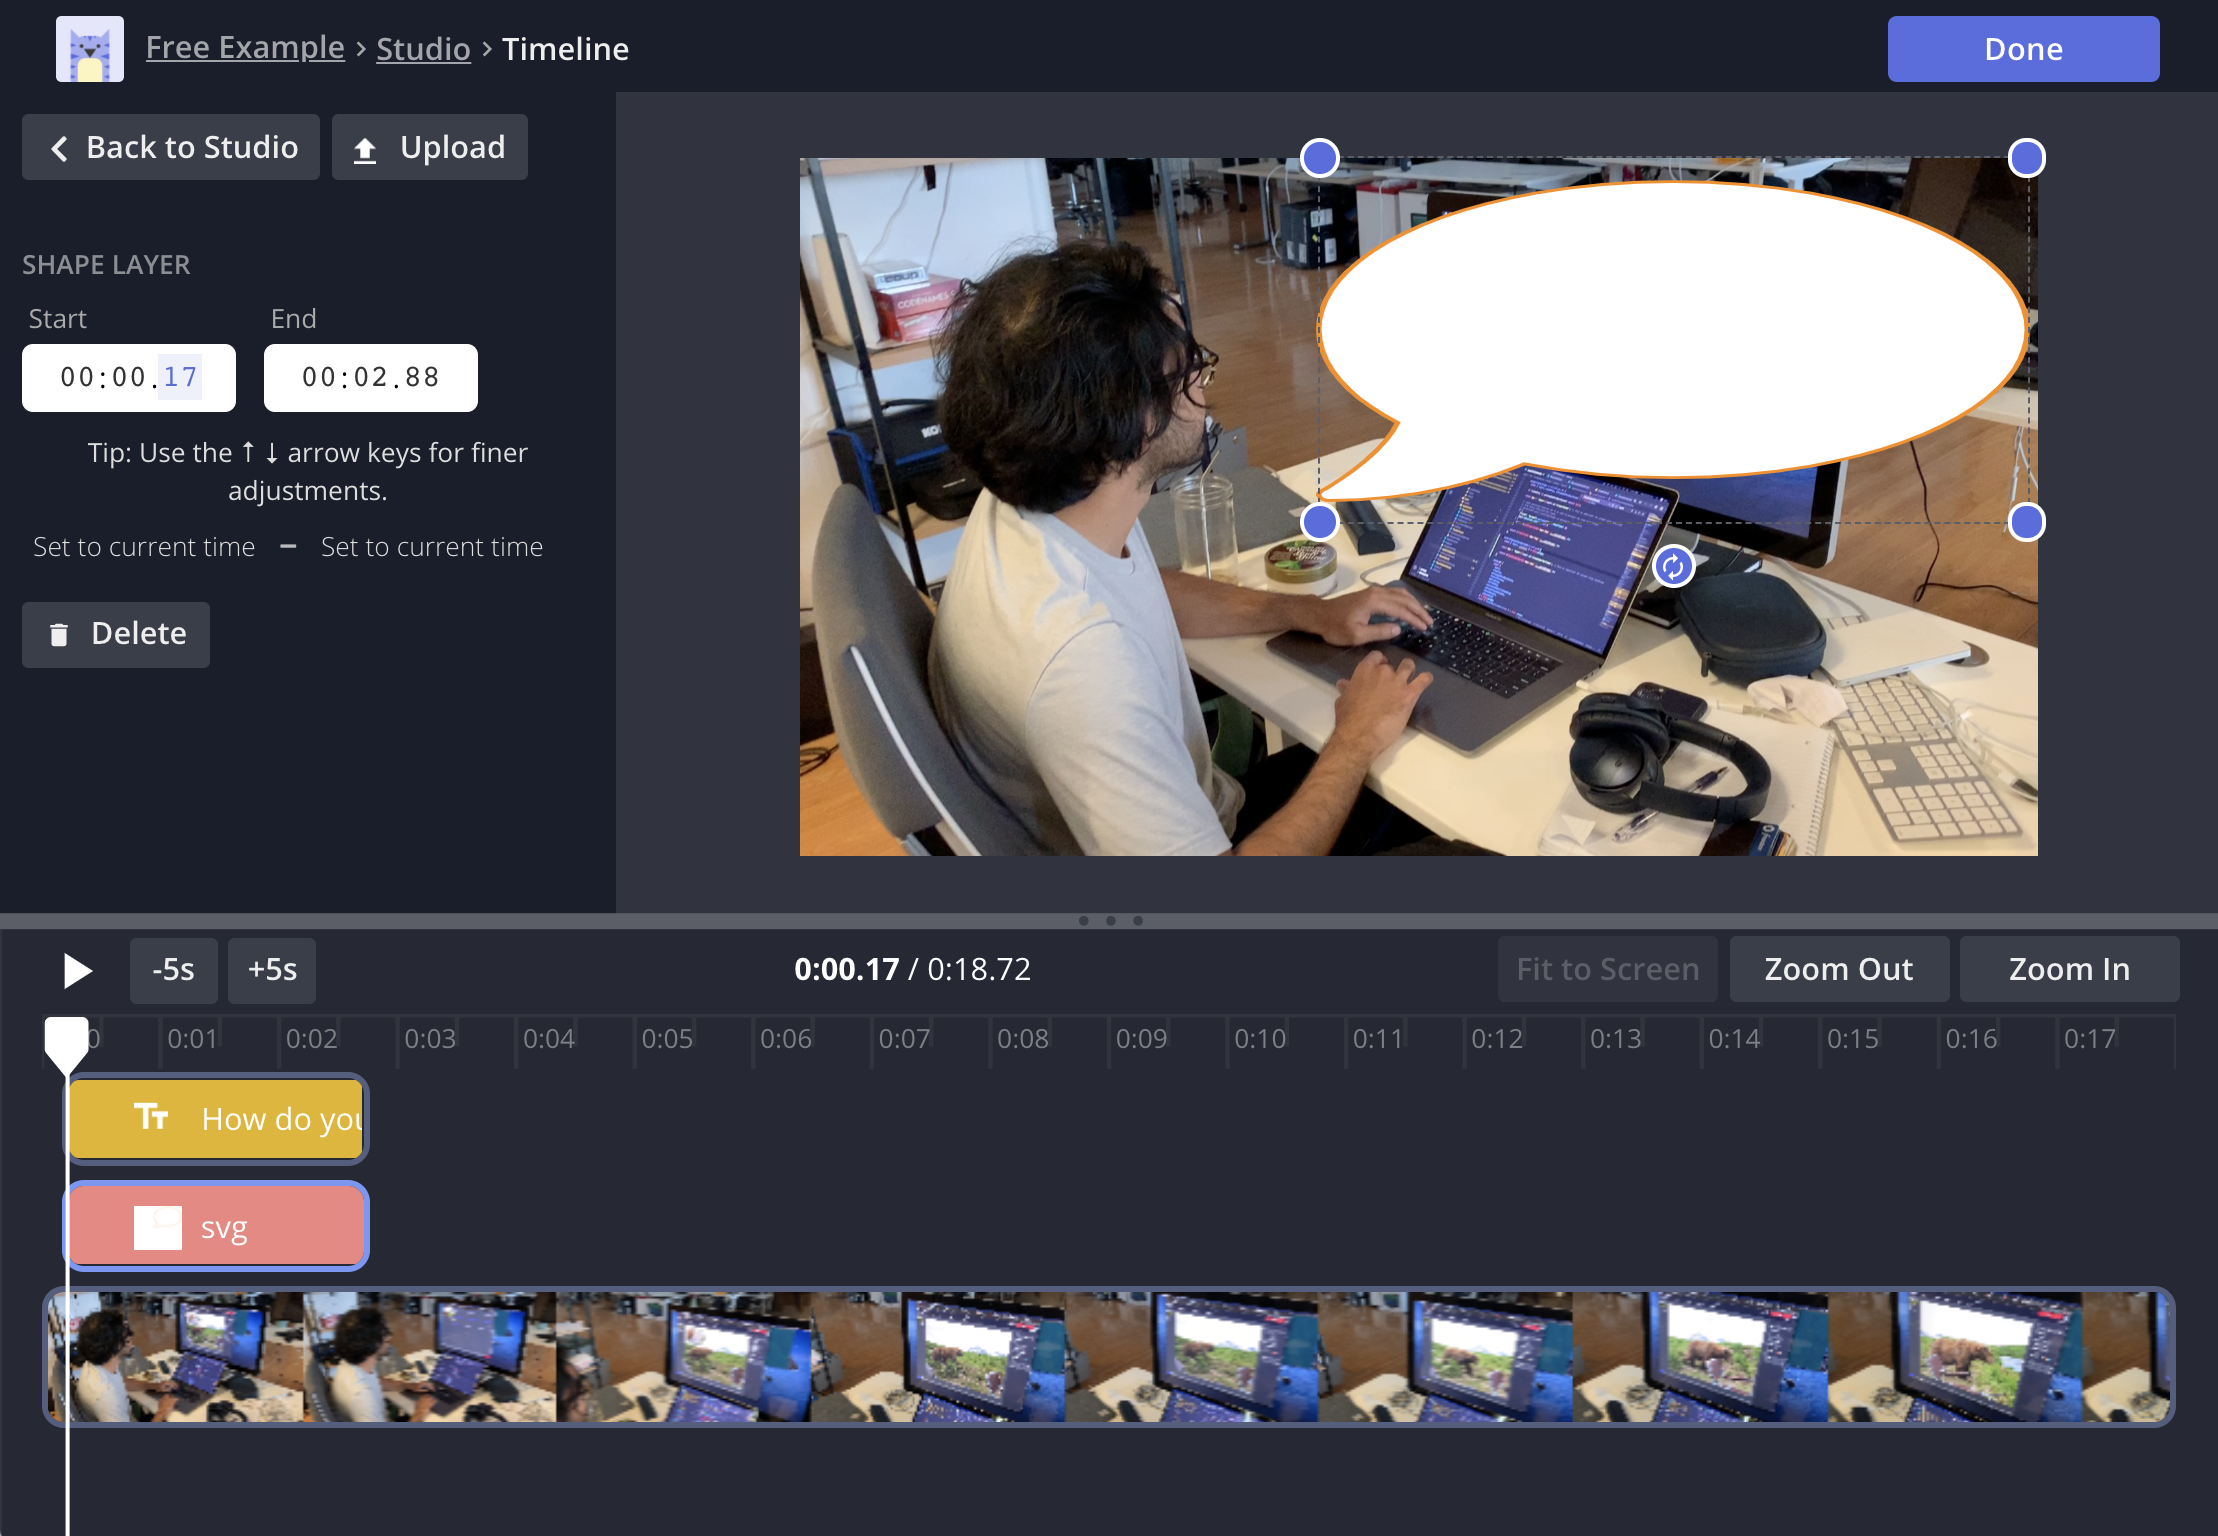Screen dimensions: 2218x1536
Task: Click the cat avatar logo icon
Action: (x=89, y=48)
